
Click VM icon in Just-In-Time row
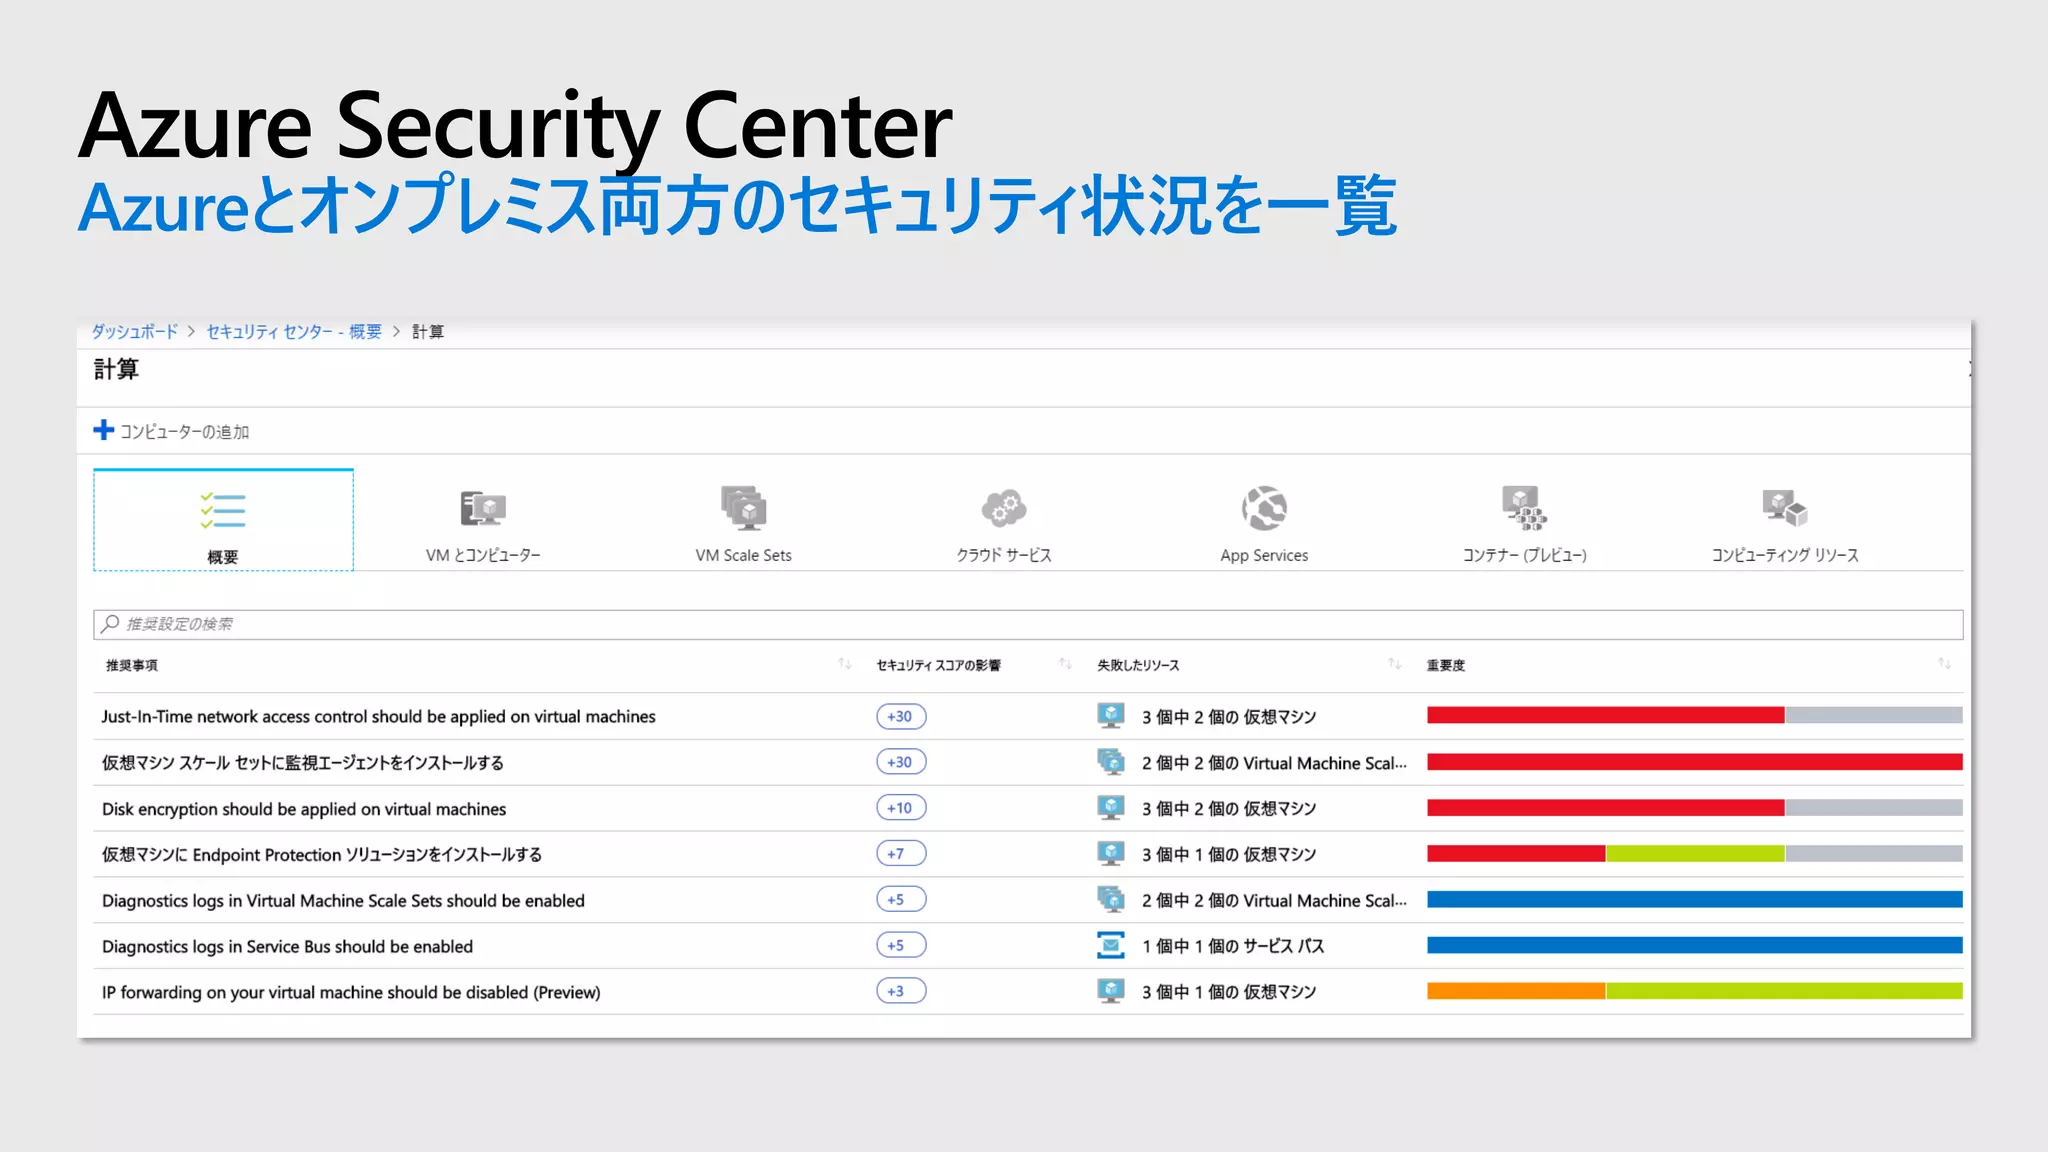click(x=1111, y=715)
